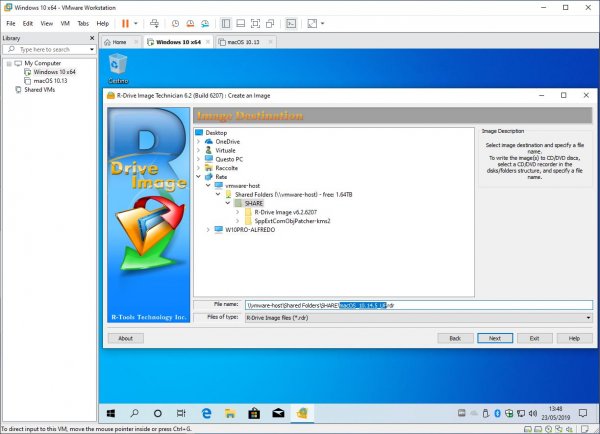
Task: Select Windows 10 x64 in the library
Action: pos(54,72)
